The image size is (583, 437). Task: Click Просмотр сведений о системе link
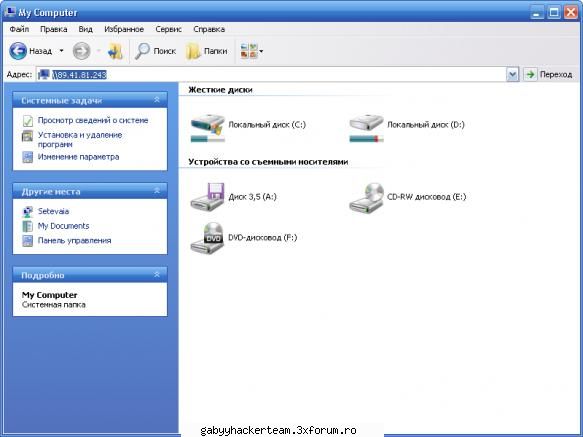93,120
